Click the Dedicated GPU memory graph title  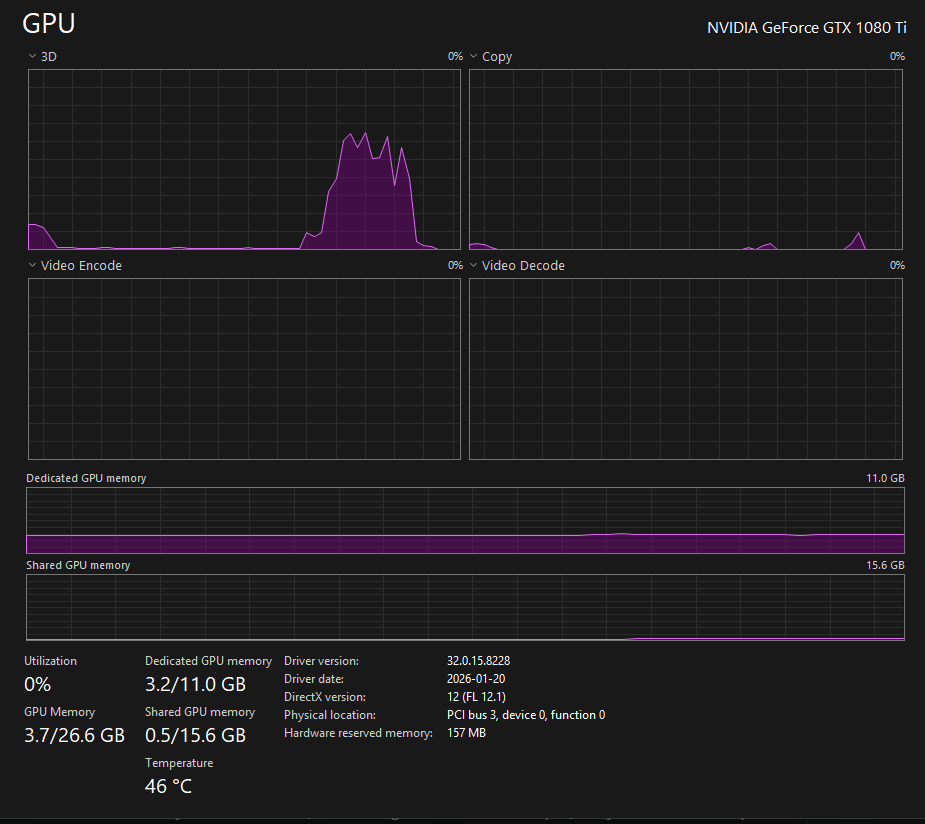(86, 478)
